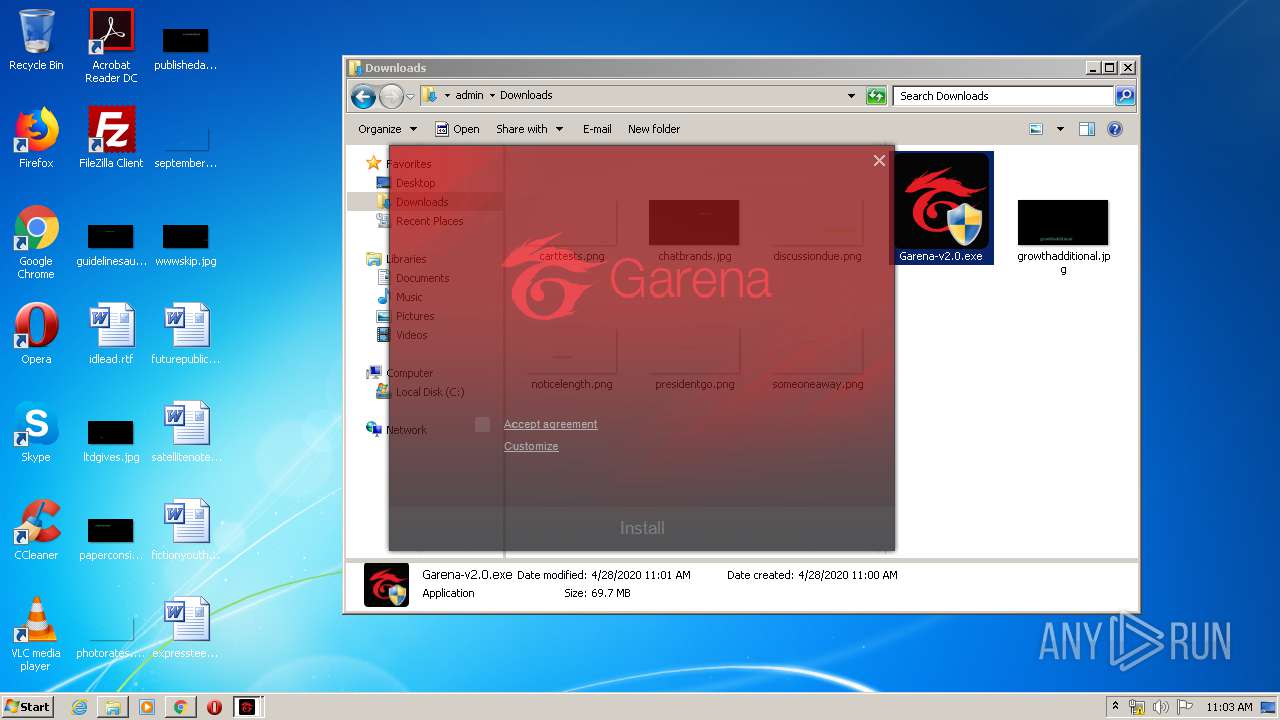Tick the Accept agreement checkbox
Viewport: 1280px width, 720px height.
coord(482,425)
